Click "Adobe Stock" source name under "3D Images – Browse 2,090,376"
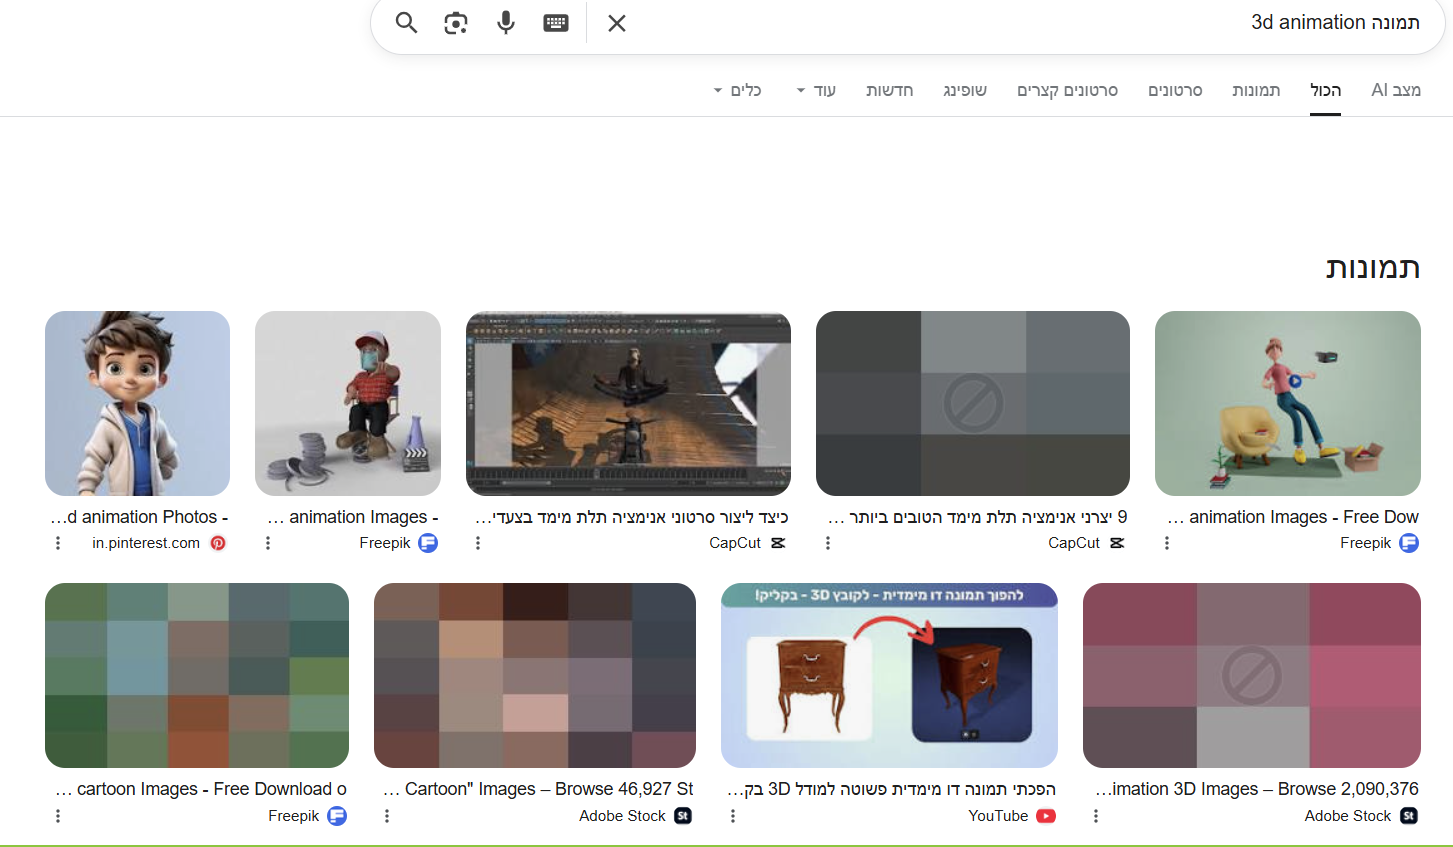 [1348, 816]
